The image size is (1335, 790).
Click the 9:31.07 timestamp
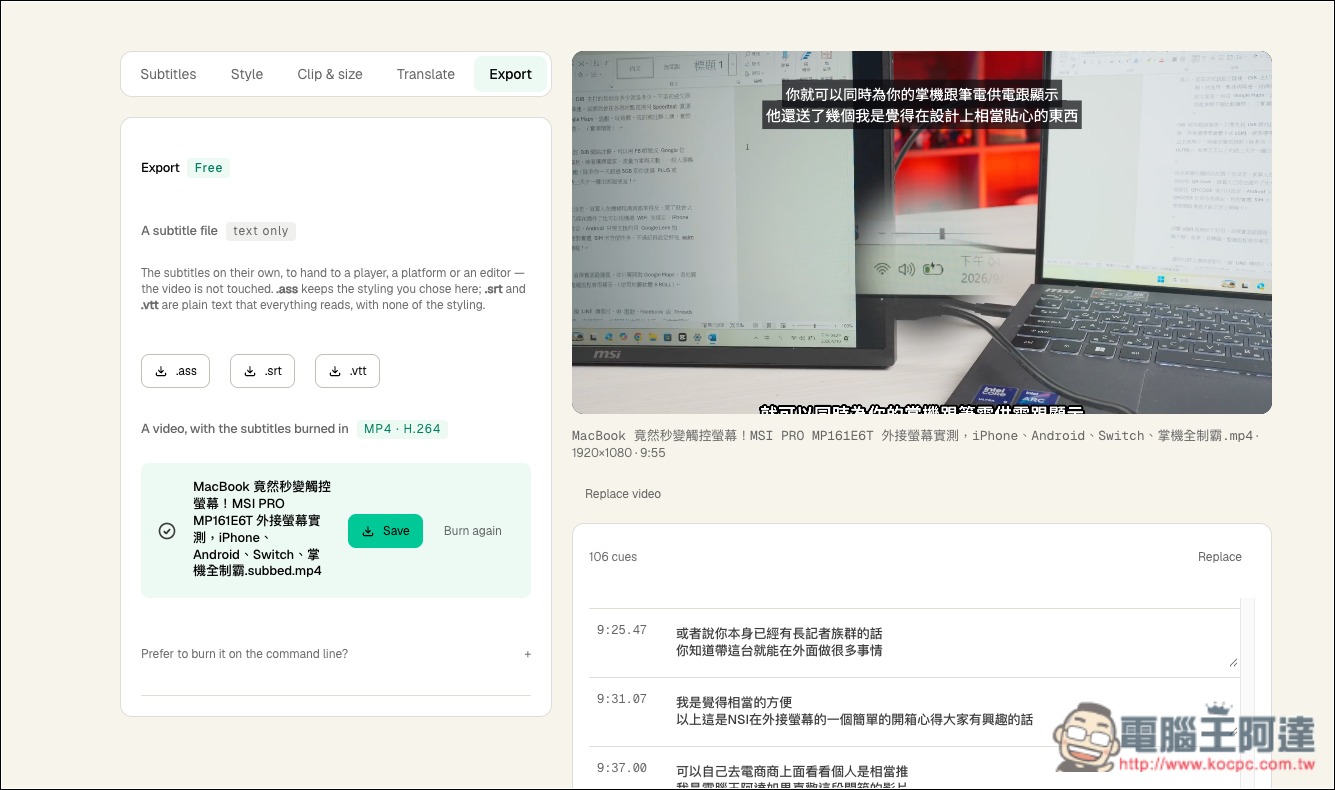[x=622, y=699]
